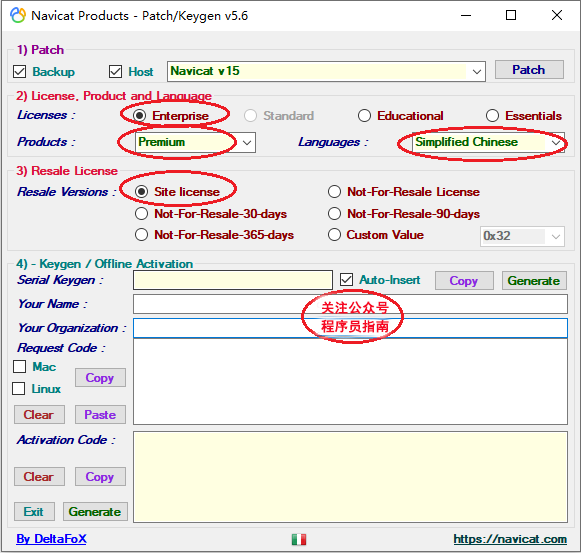
Task: Open the https://navicat.com link
Action: (510, 539)
